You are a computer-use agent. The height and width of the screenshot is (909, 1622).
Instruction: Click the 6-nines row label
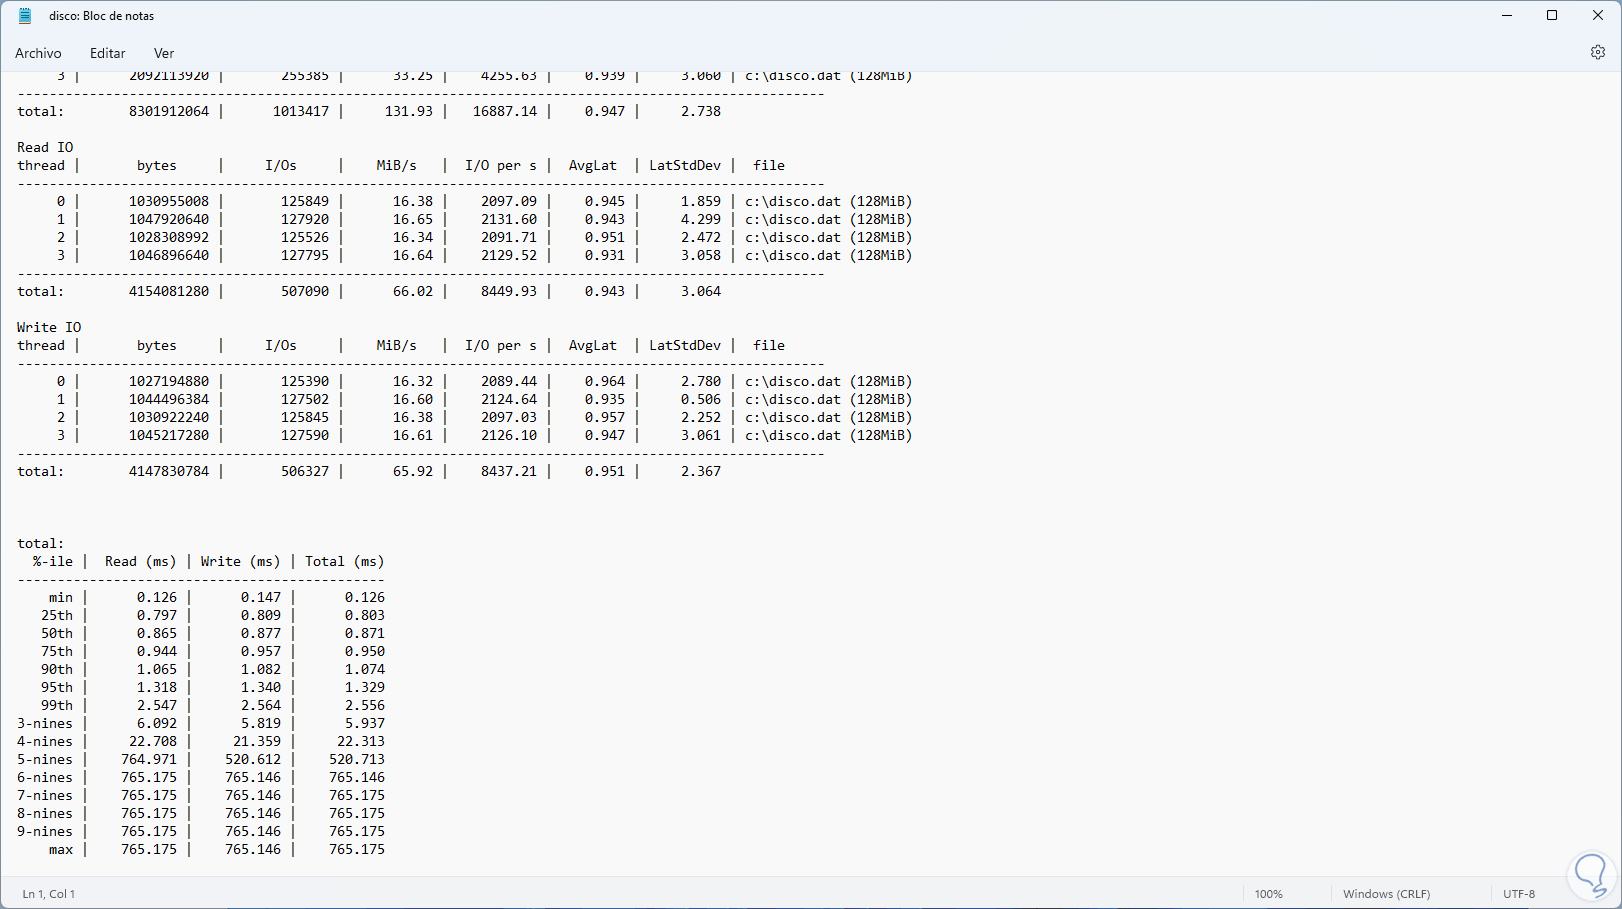click(45, 777)
